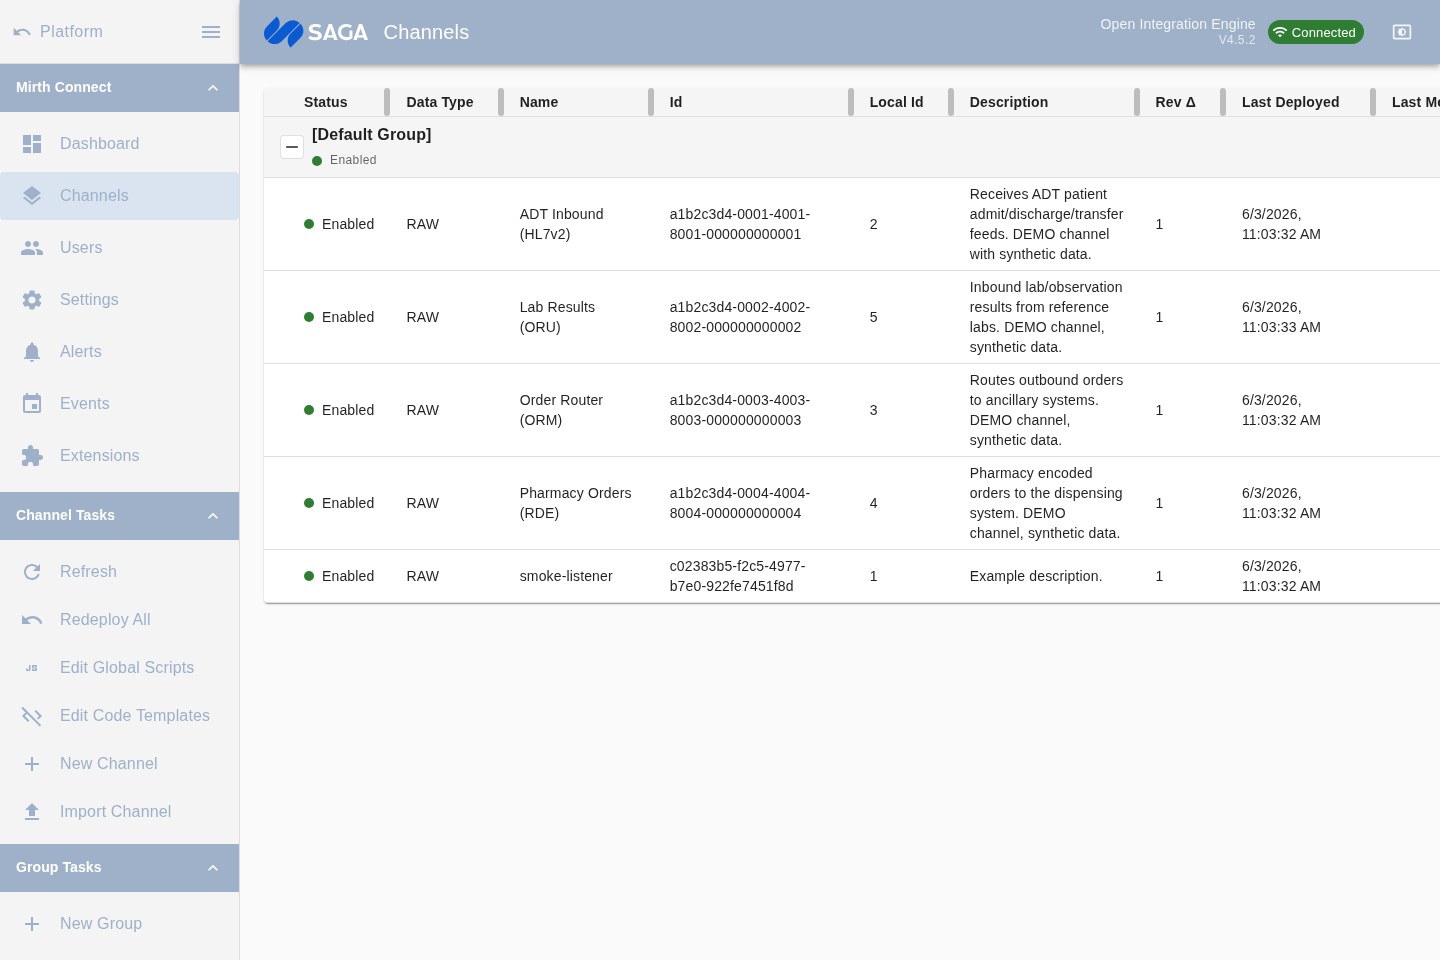Collapse the Default Group rows

click(x=292, y=147)
